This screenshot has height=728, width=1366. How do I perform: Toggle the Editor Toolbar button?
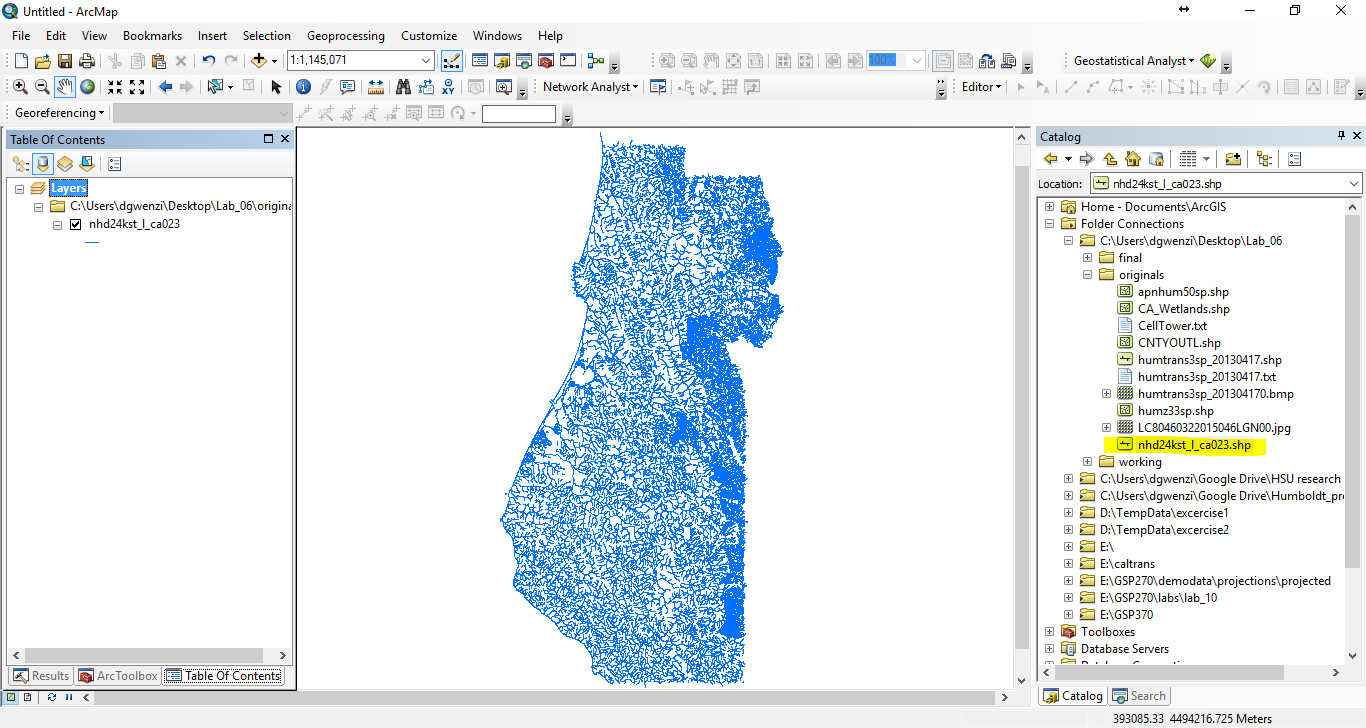coord(451,61)
